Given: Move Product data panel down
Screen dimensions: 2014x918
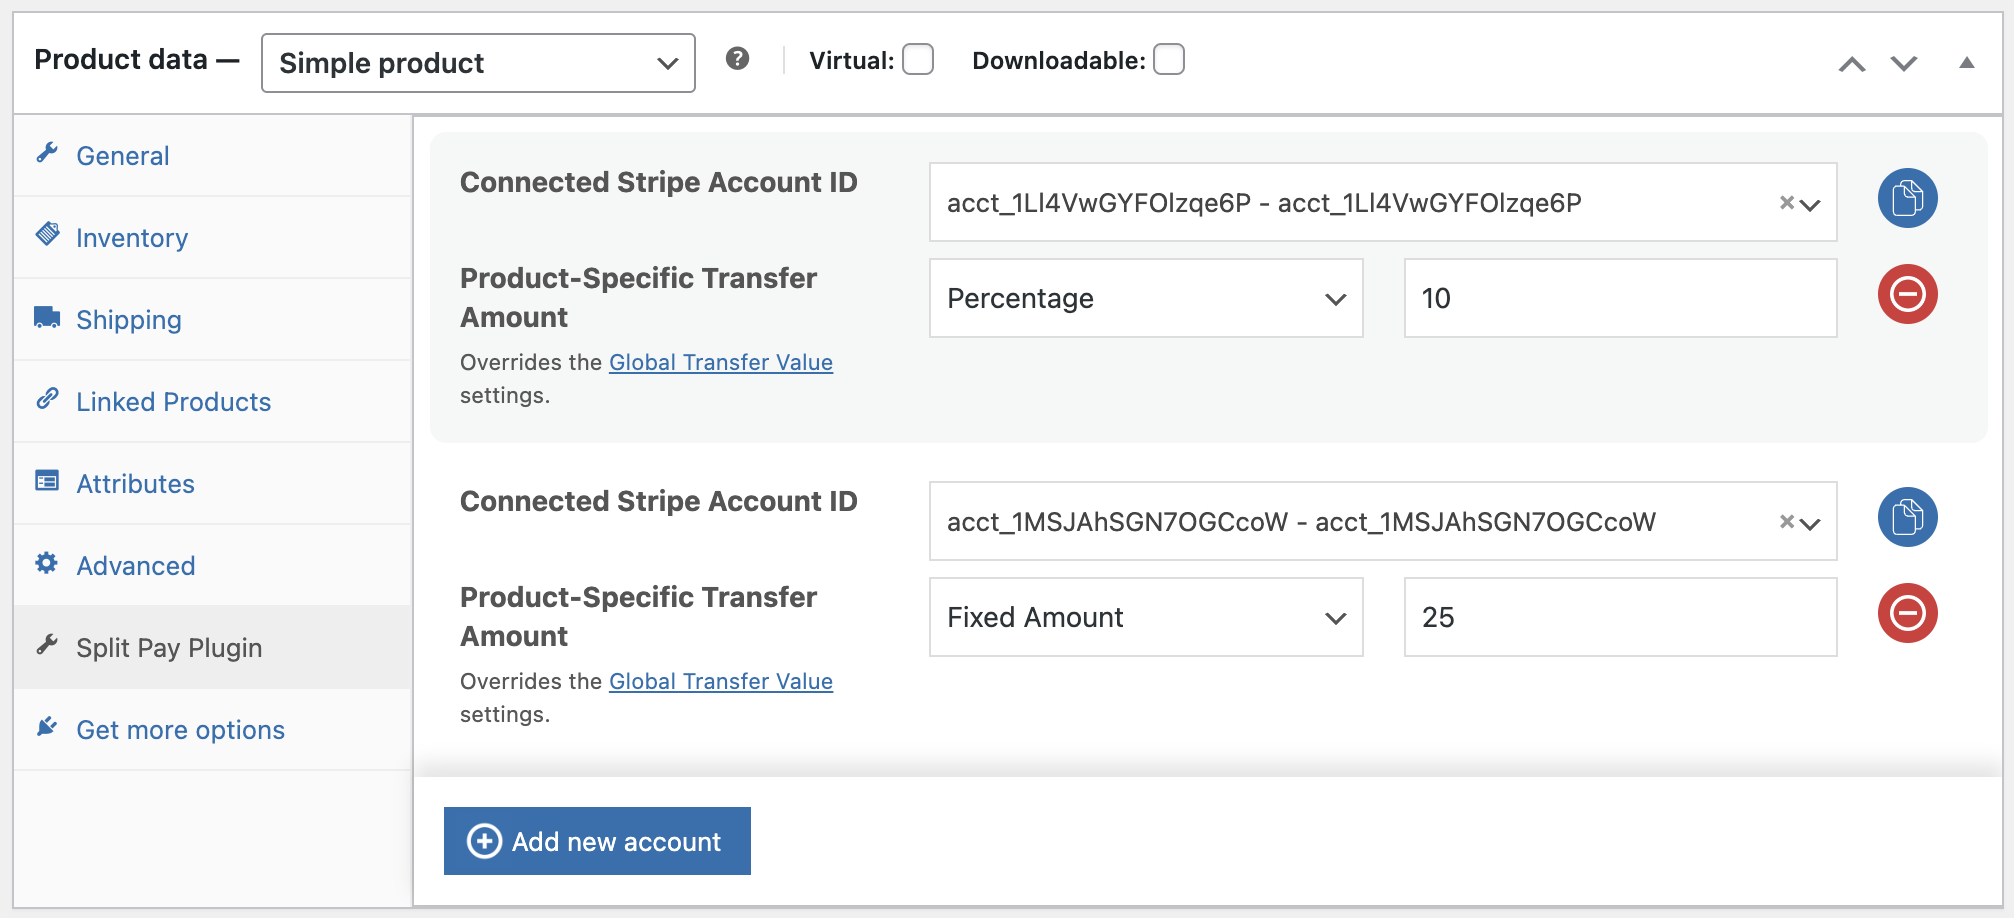Looking at the screenshot, I should (1903, 64).
